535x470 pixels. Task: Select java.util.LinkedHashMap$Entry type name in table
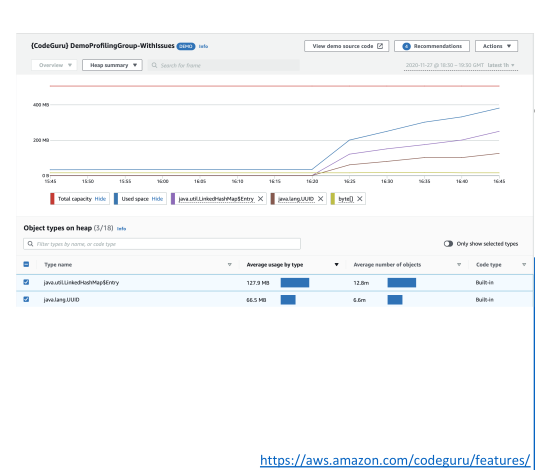pos(81,283)
